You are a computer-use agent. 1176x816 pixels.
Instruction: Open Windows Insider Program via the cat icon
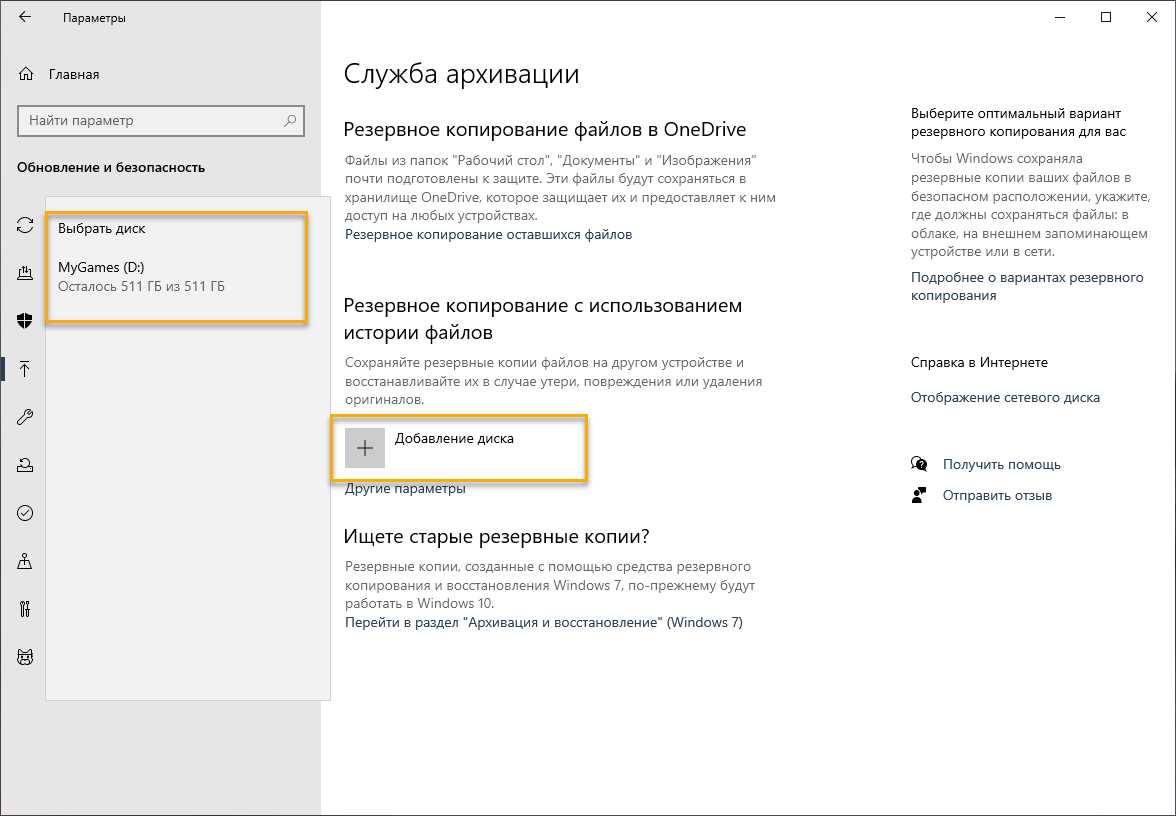(26, 657)
